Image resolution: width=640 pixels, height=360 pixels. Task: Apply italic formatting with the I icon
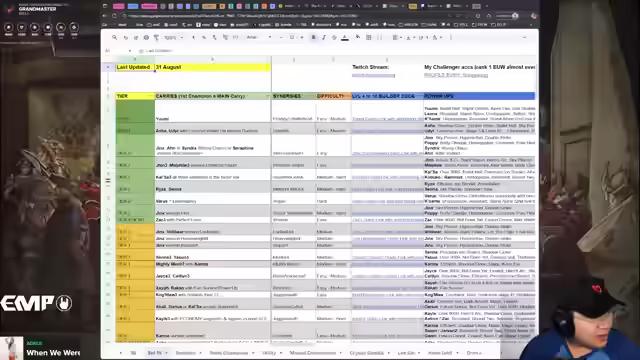point(324,38)
